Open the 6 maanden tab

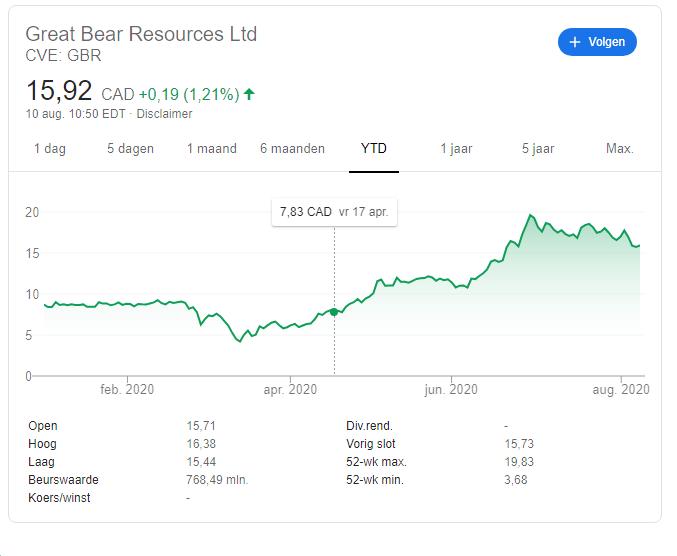point(292,148)
